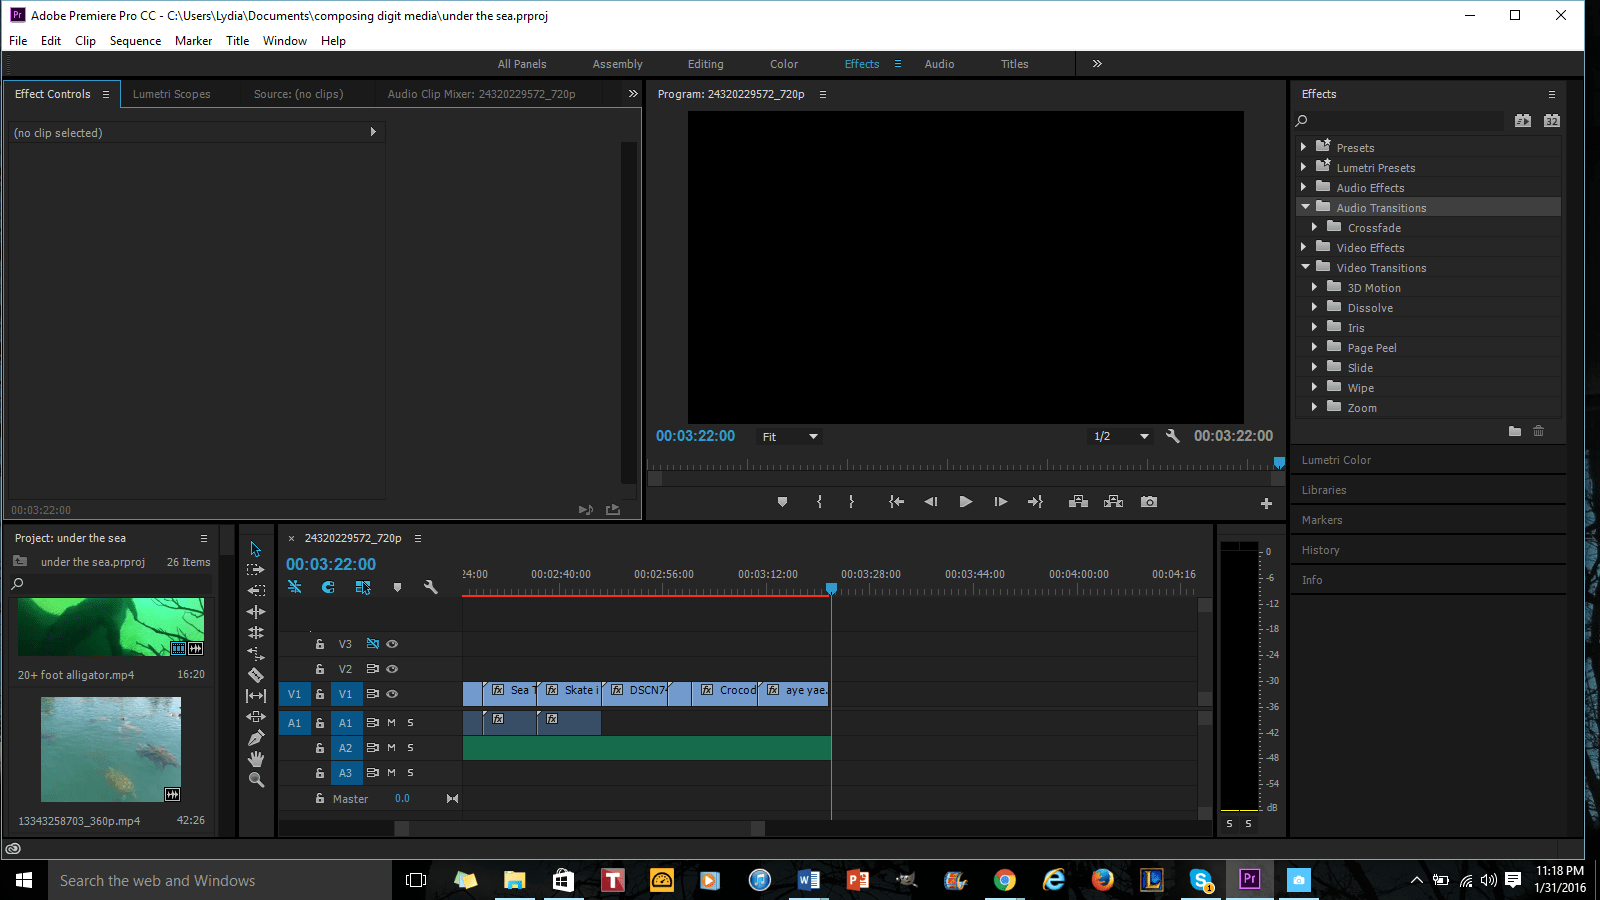Open the Marker menu
This screenshot has height=900, width=1600.
tap(193, 41)
